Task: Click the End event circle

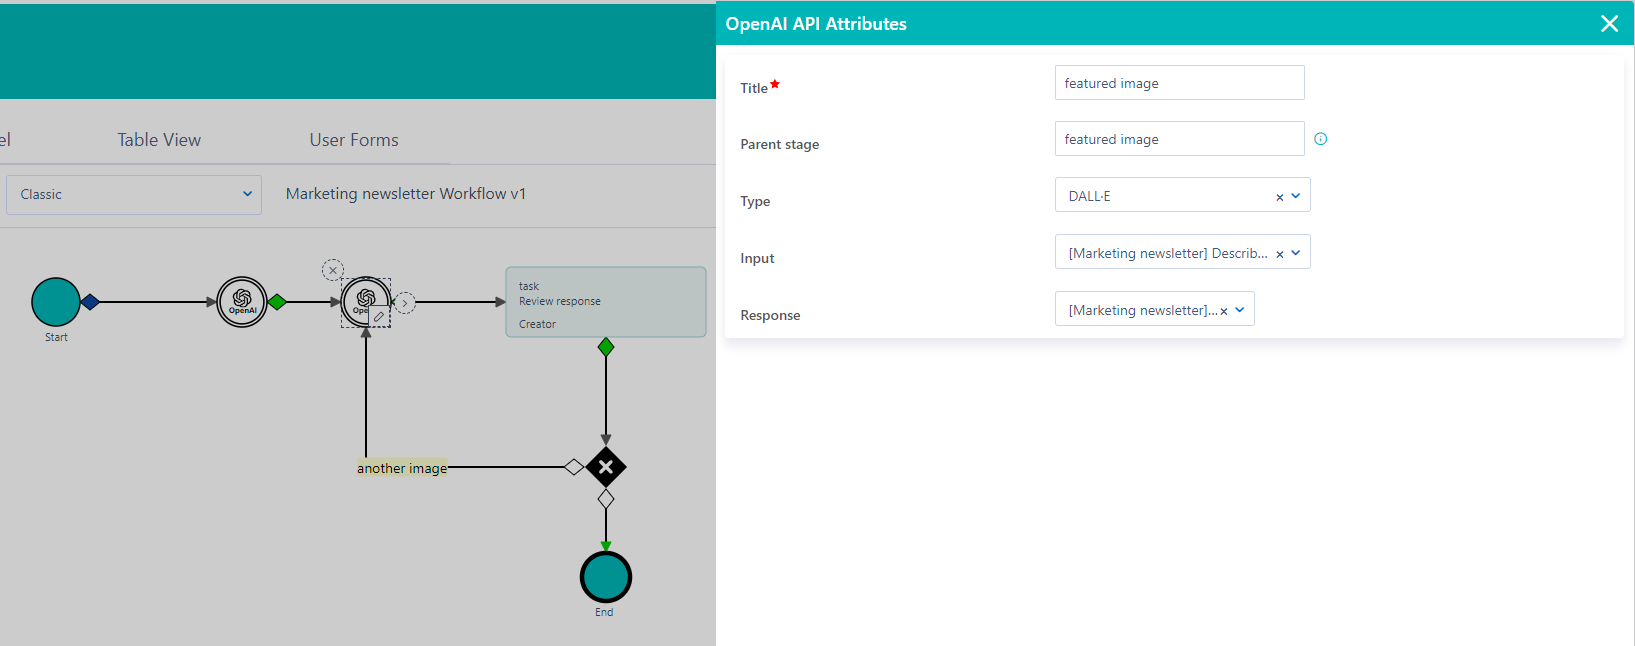Action: [x=606, y=577]
